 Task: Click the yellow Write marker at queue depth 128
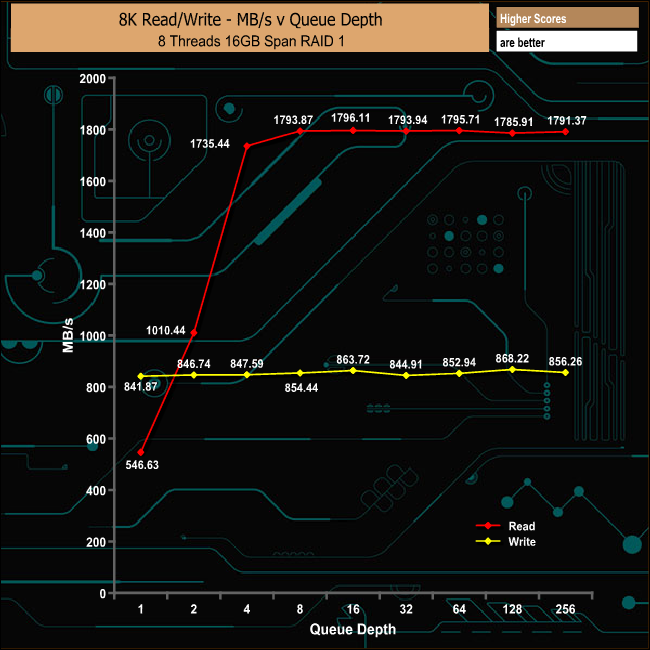click(512, 369)
